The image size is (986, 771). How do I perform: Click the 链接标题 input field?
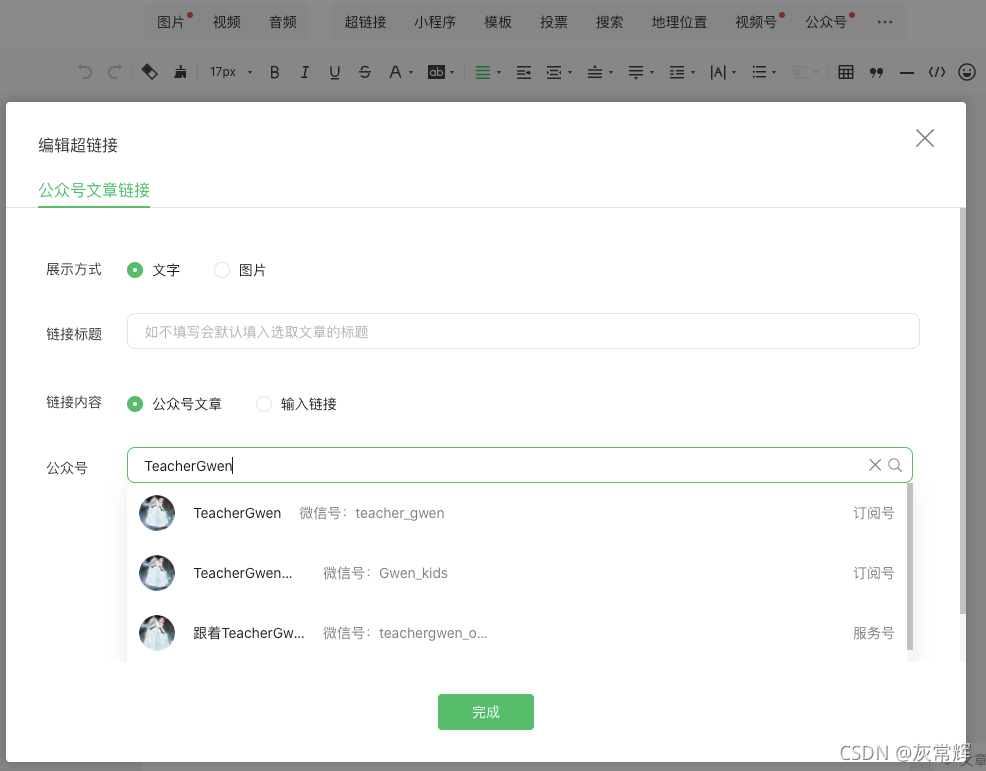click(x=523, y=331)
